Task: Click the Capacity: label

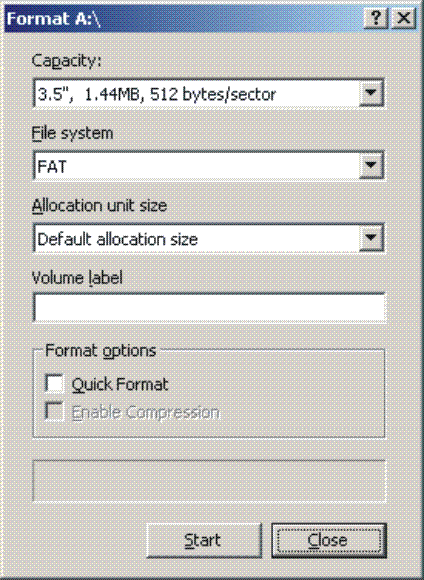Action: (67, 61)
